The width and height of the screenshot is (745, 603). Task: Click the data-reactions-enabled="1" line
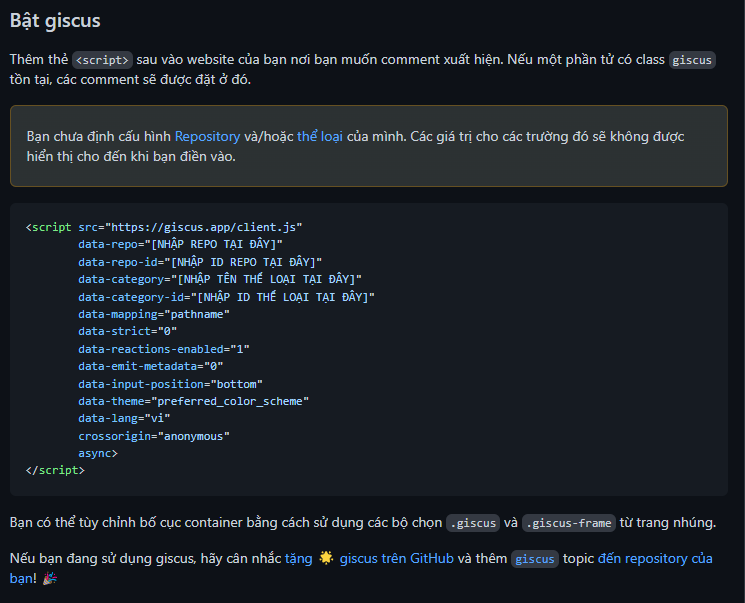164,349
